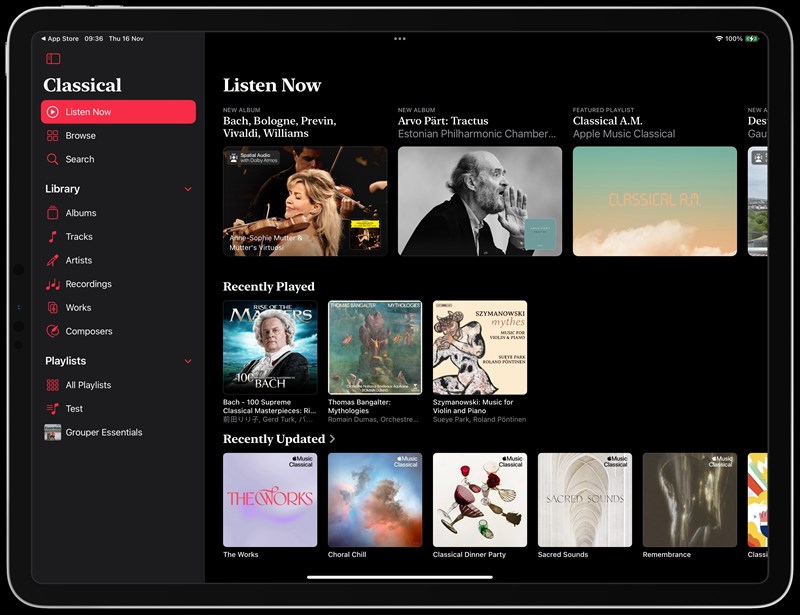
Task: Open the Browse grid icon
Action: (x=53, y=136)
